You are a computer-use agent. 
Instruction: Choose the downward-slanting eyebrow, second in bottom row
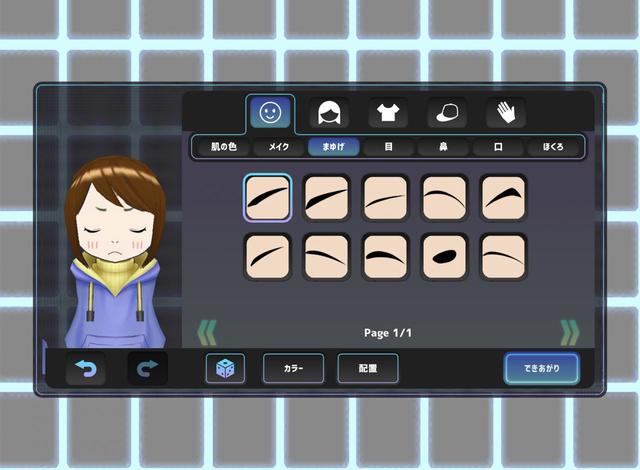pyautogui.click(x=326, y=257)
